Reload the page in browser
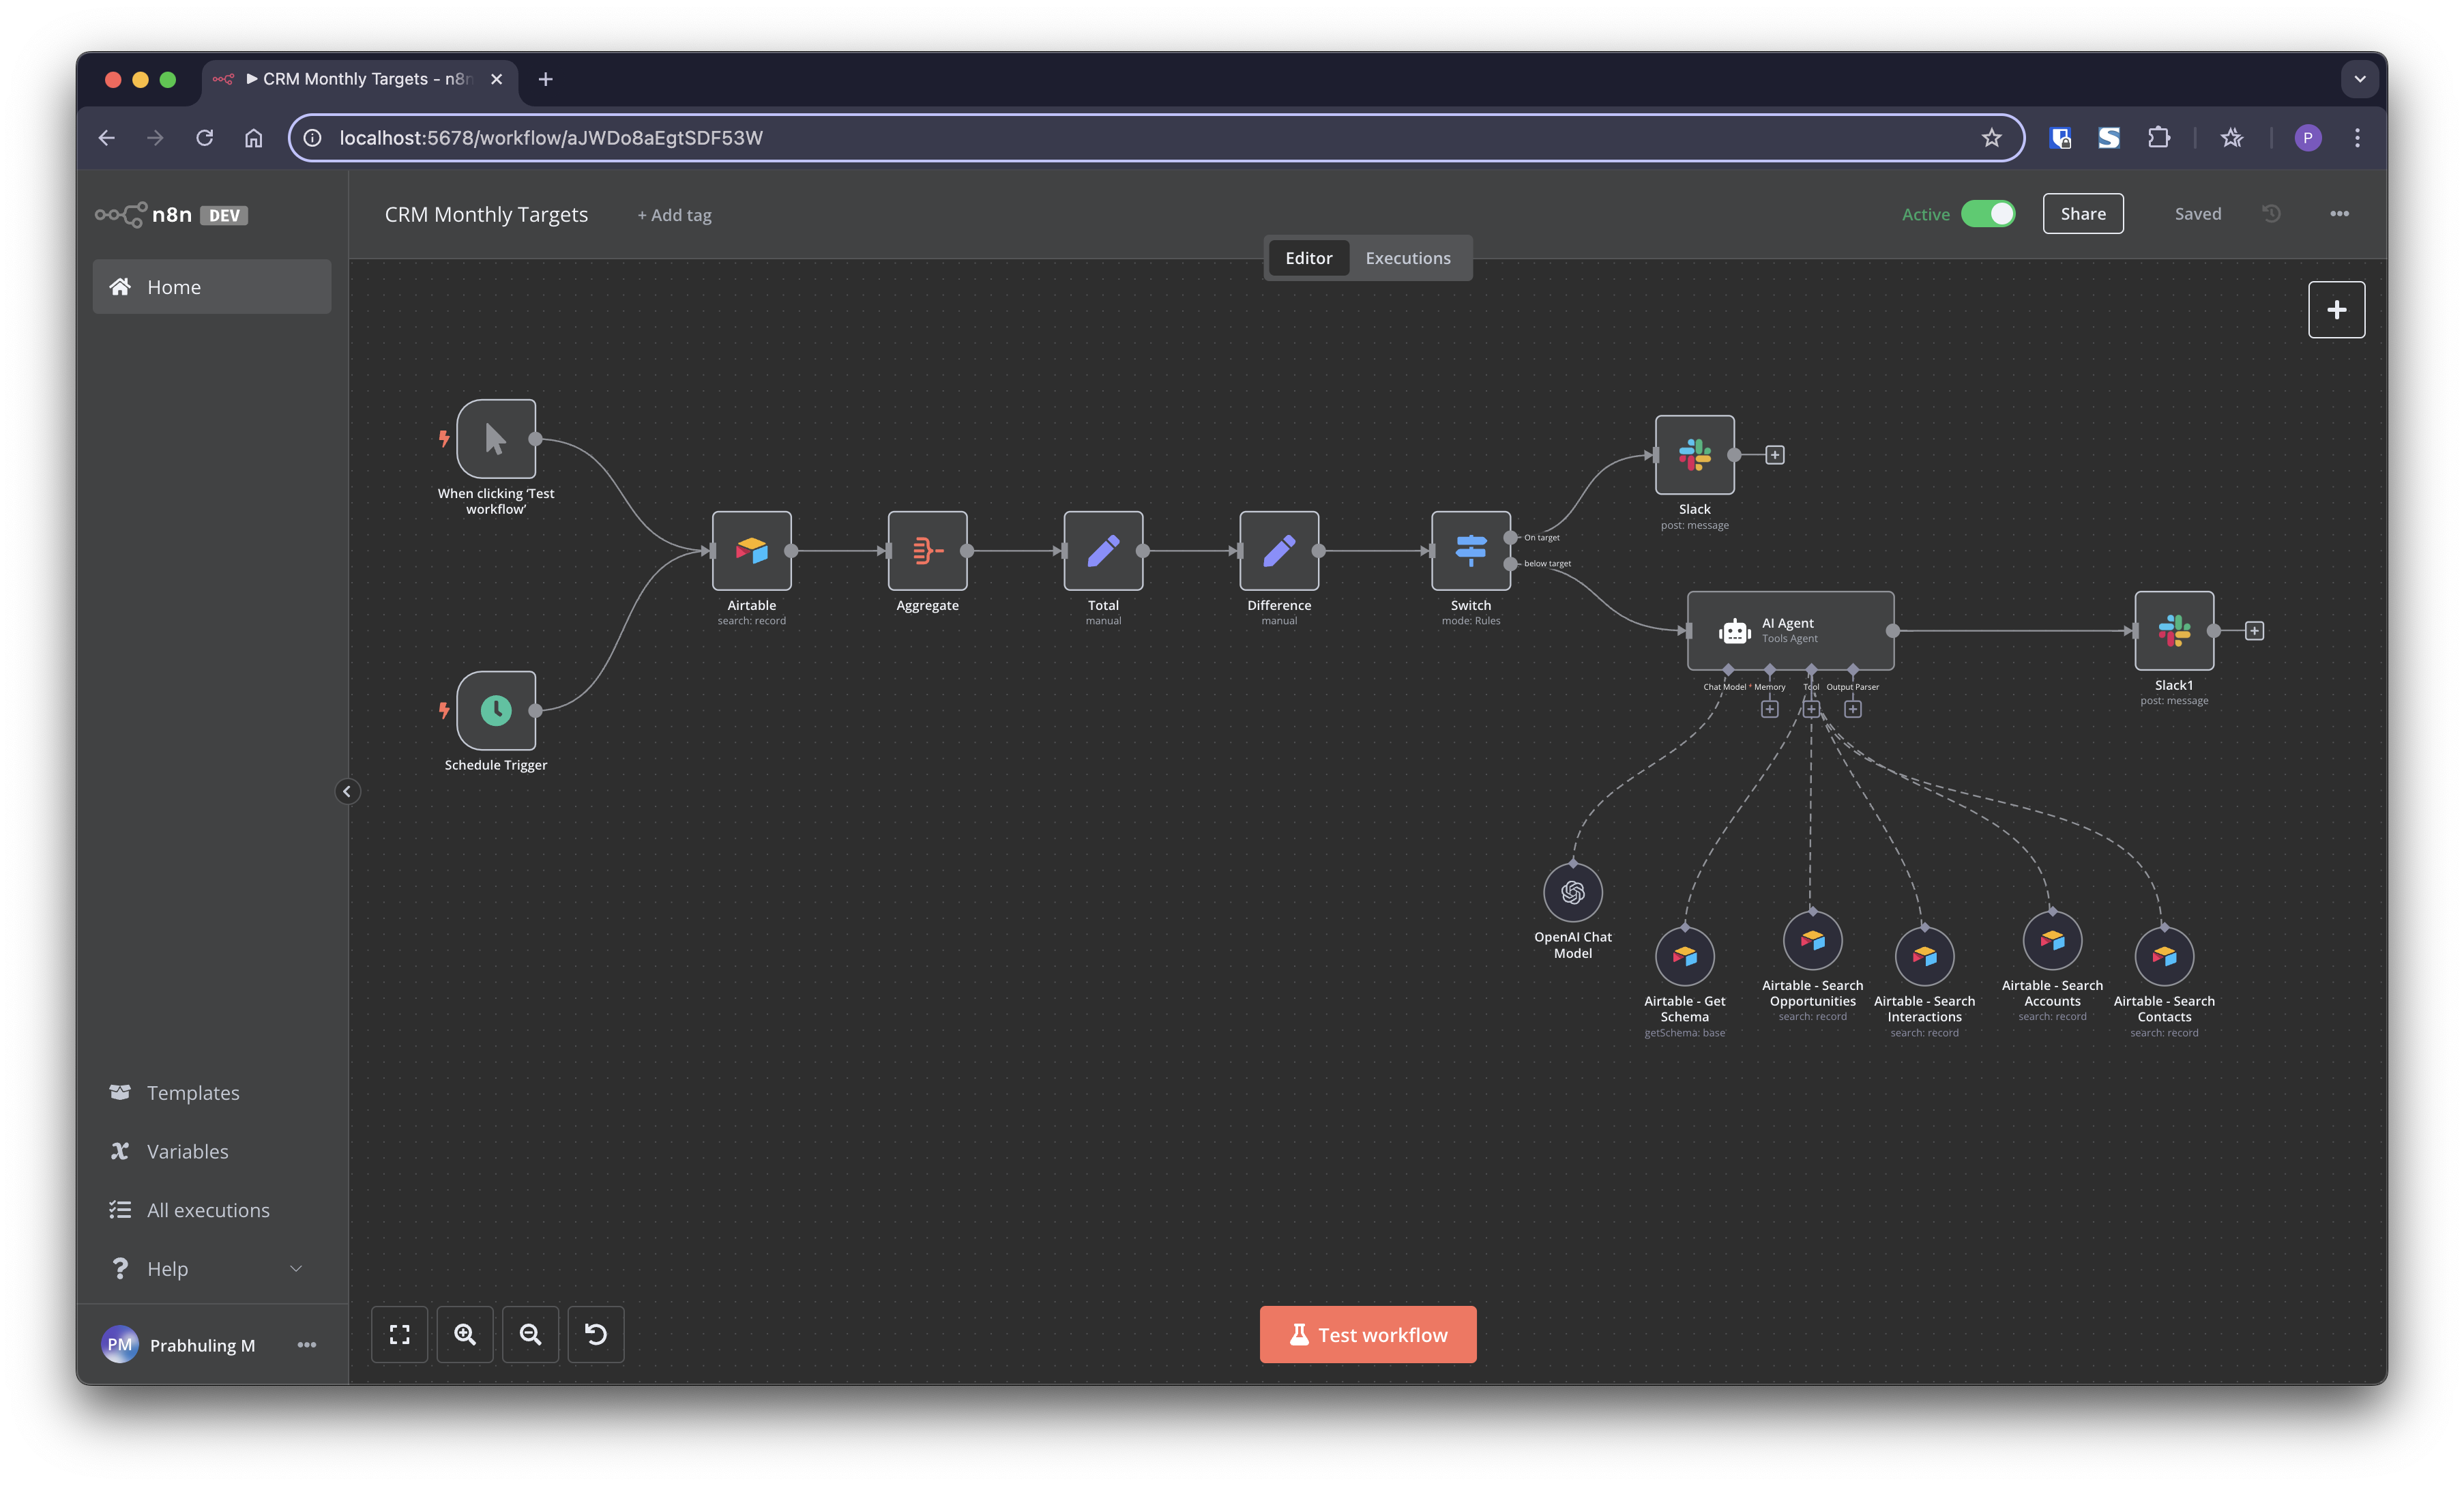This screenshot has width=2464, height=1486. [x=204, y=138]
